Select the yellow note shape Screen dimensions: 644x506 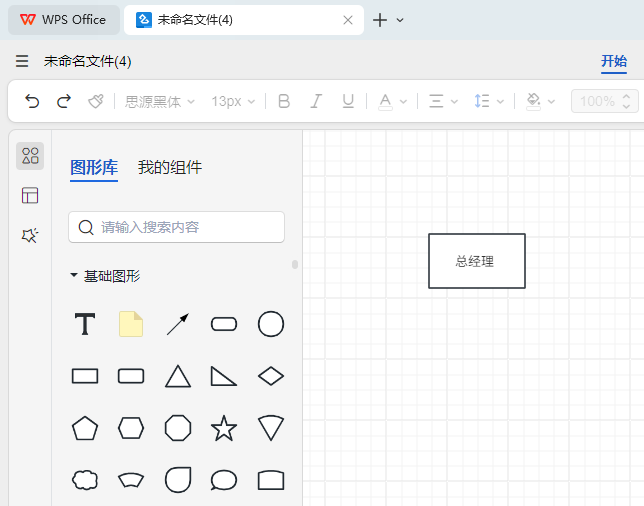131,324
